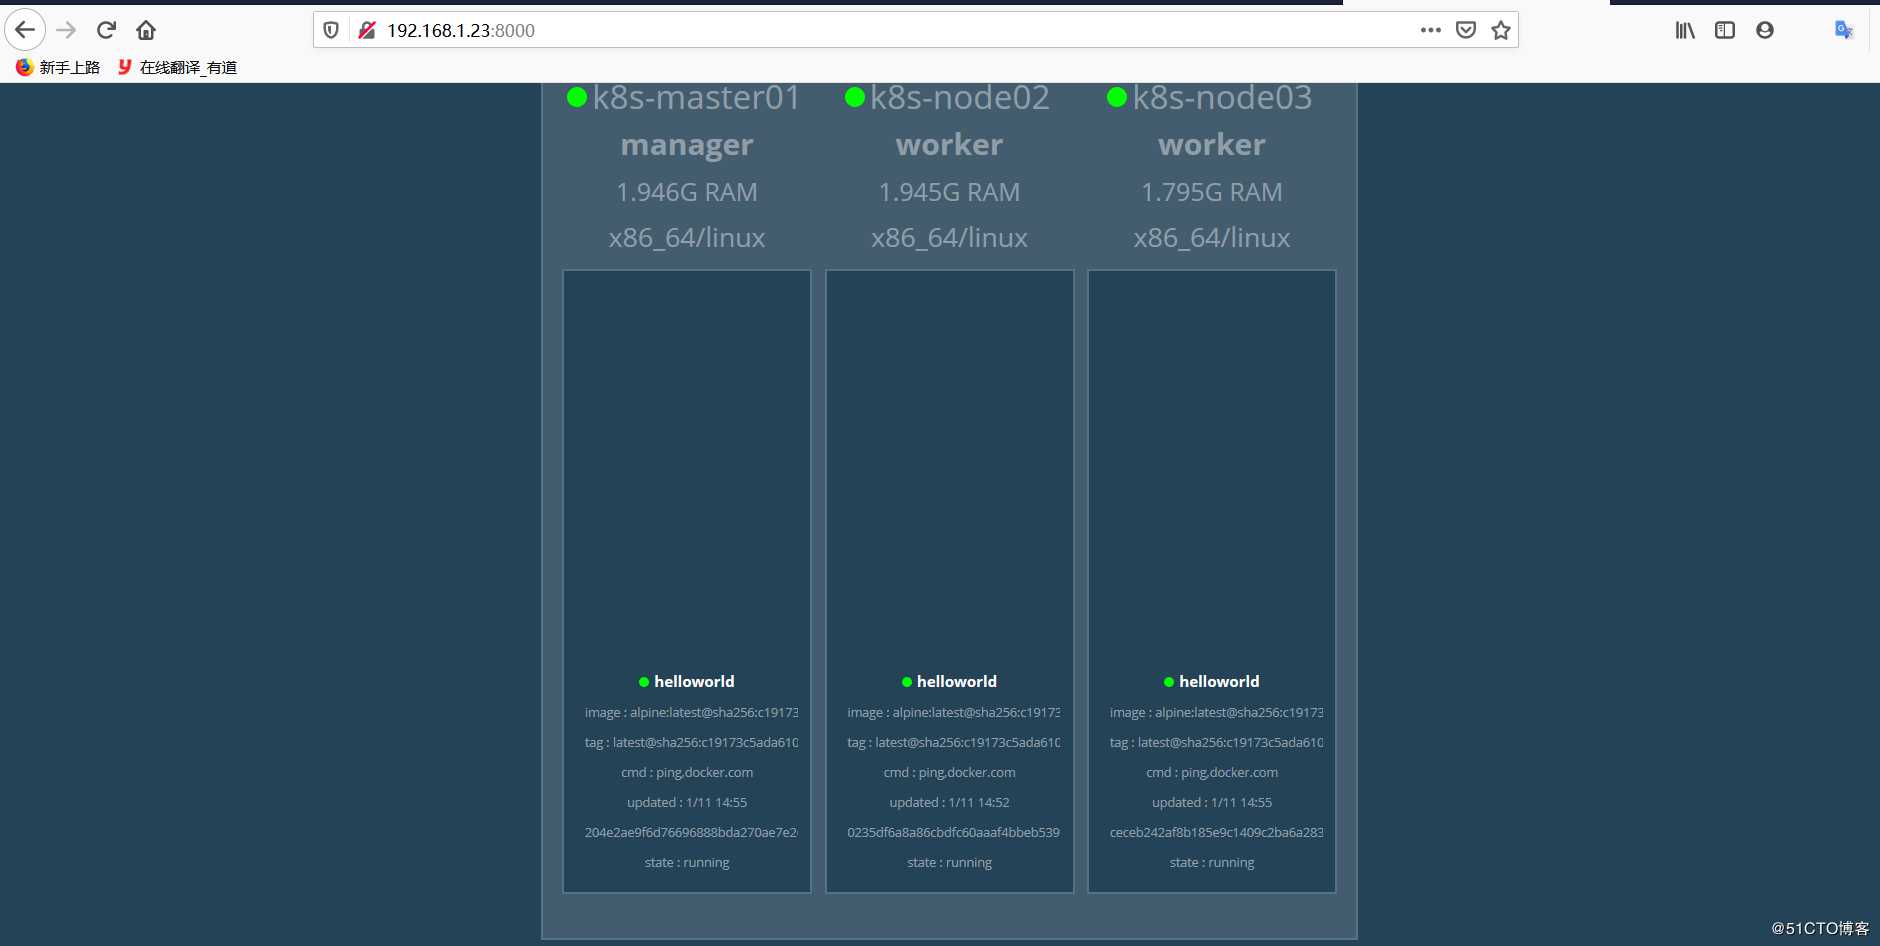Open the 在线翻译_有道 bookmark
This screenshot has width=1880, height=946.
[177, 67]
